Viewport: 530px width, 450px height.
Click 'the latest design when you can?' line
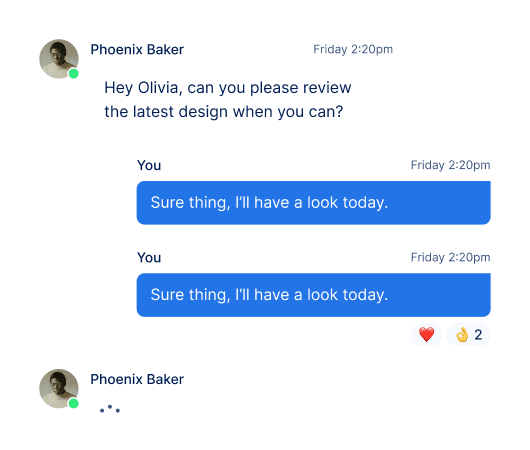[x=224, y=112]
